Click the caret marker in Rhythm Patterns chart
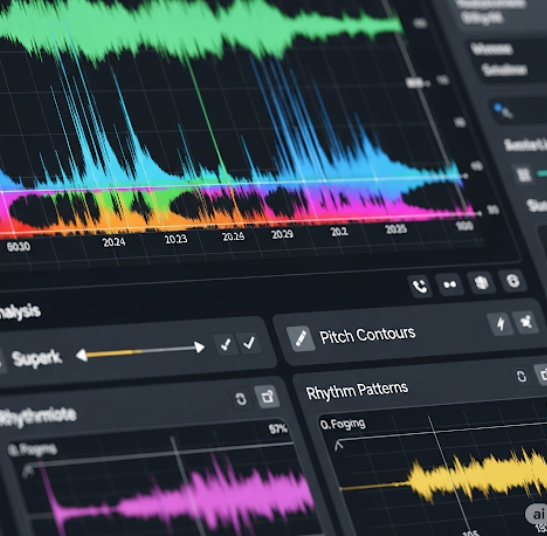 (338, 445)
